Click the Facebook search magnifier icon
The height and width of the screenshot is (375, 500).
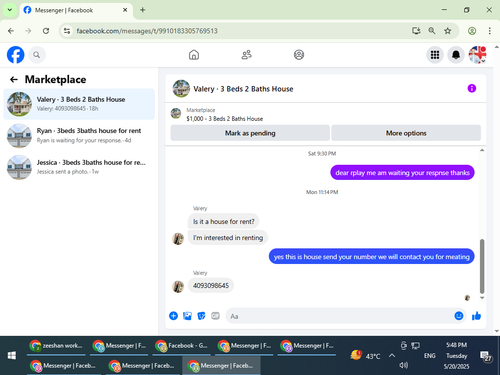37,55
